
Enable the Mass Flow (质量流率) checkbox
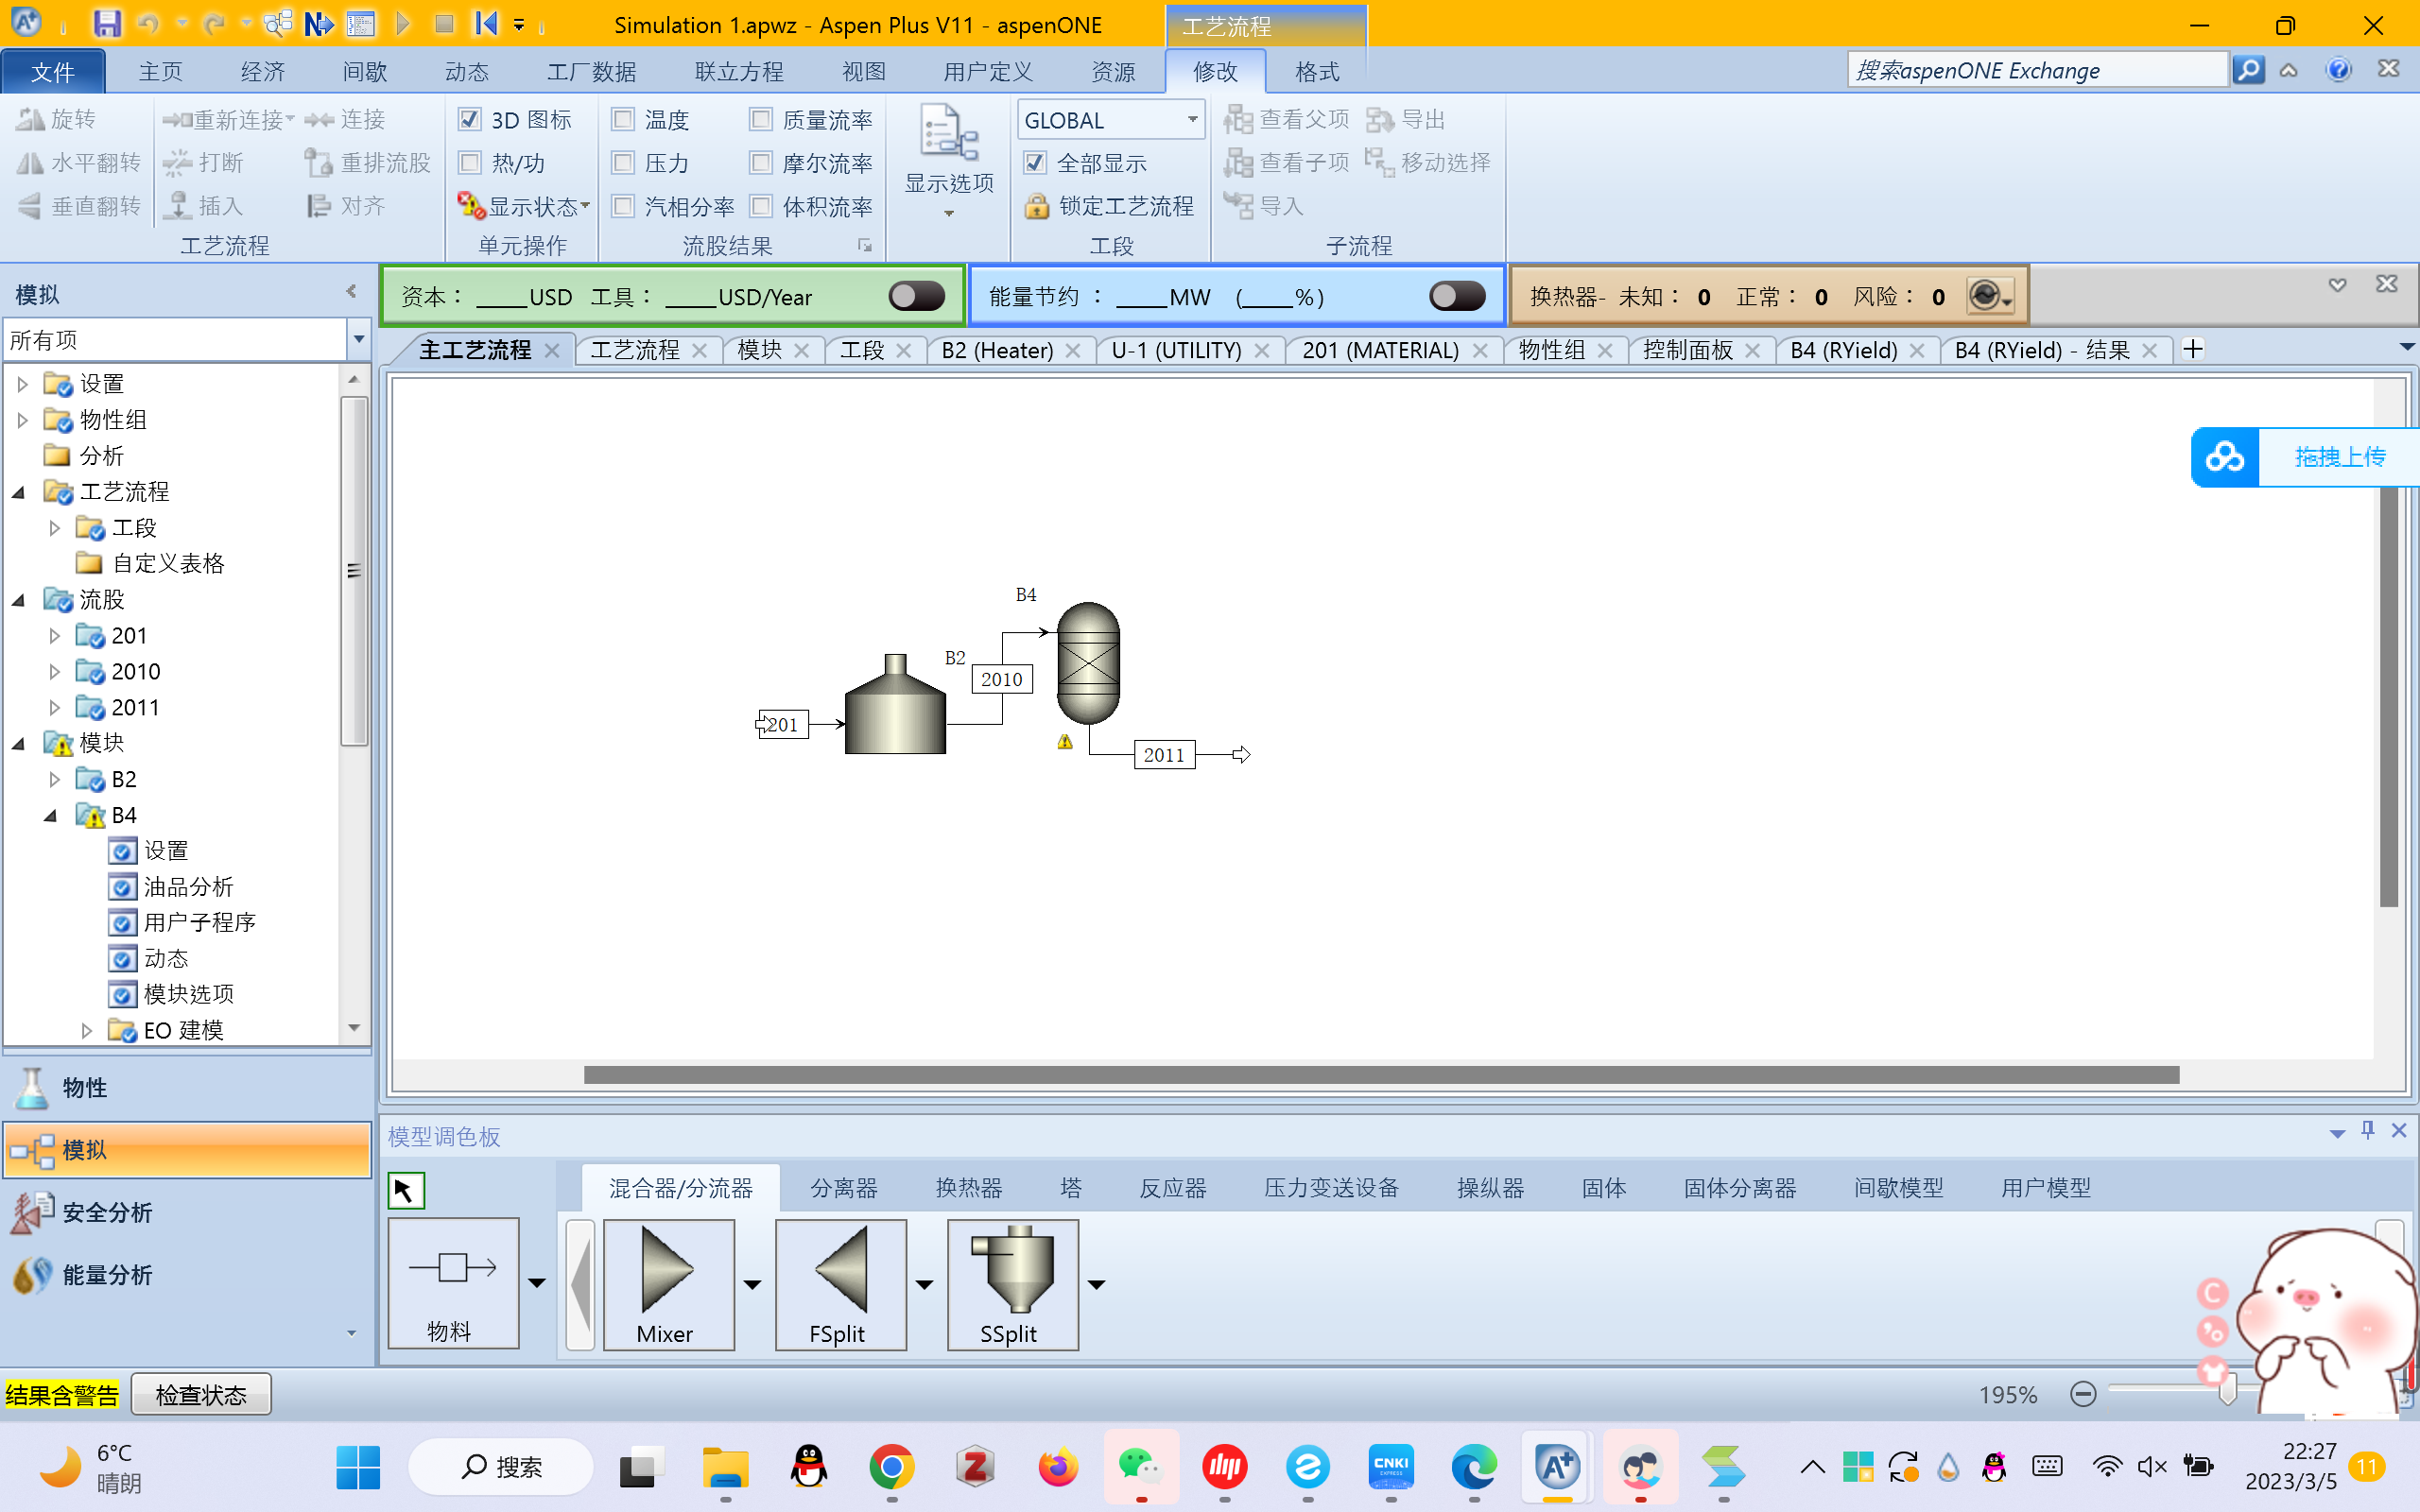pyautogui.click(x=760, y=120)
